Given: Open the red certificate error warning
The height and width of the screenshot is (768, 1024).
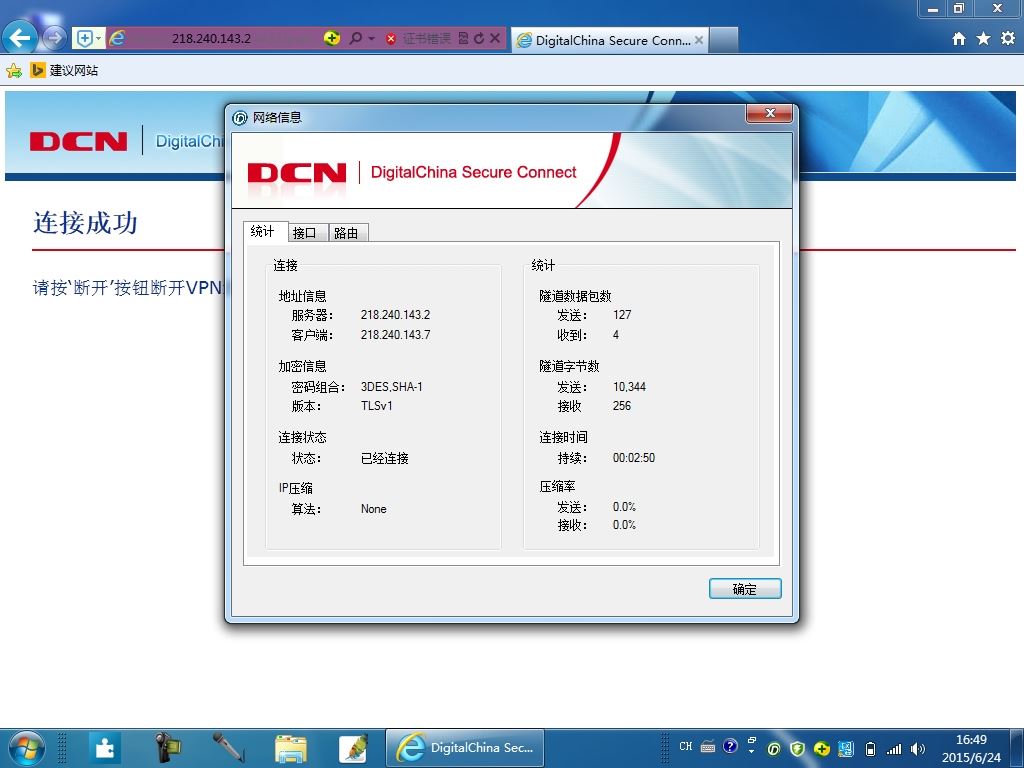Looking at the screenshot, I should (418, 39).
